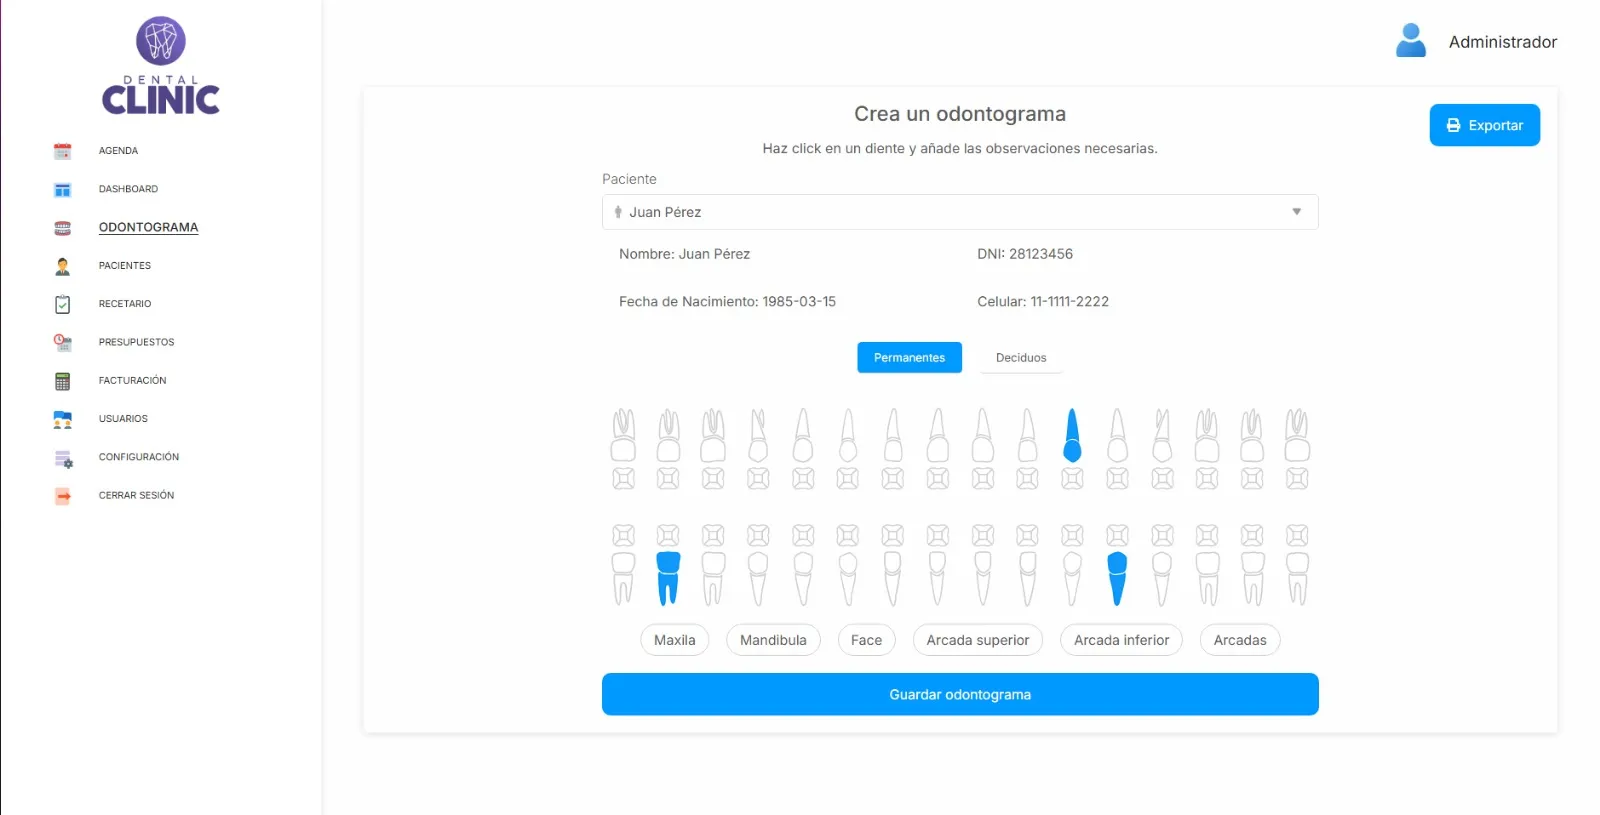Select the rightmost lower molar tooth
The height and width of the screenshot is (815, 1600).
(1297, 578)
